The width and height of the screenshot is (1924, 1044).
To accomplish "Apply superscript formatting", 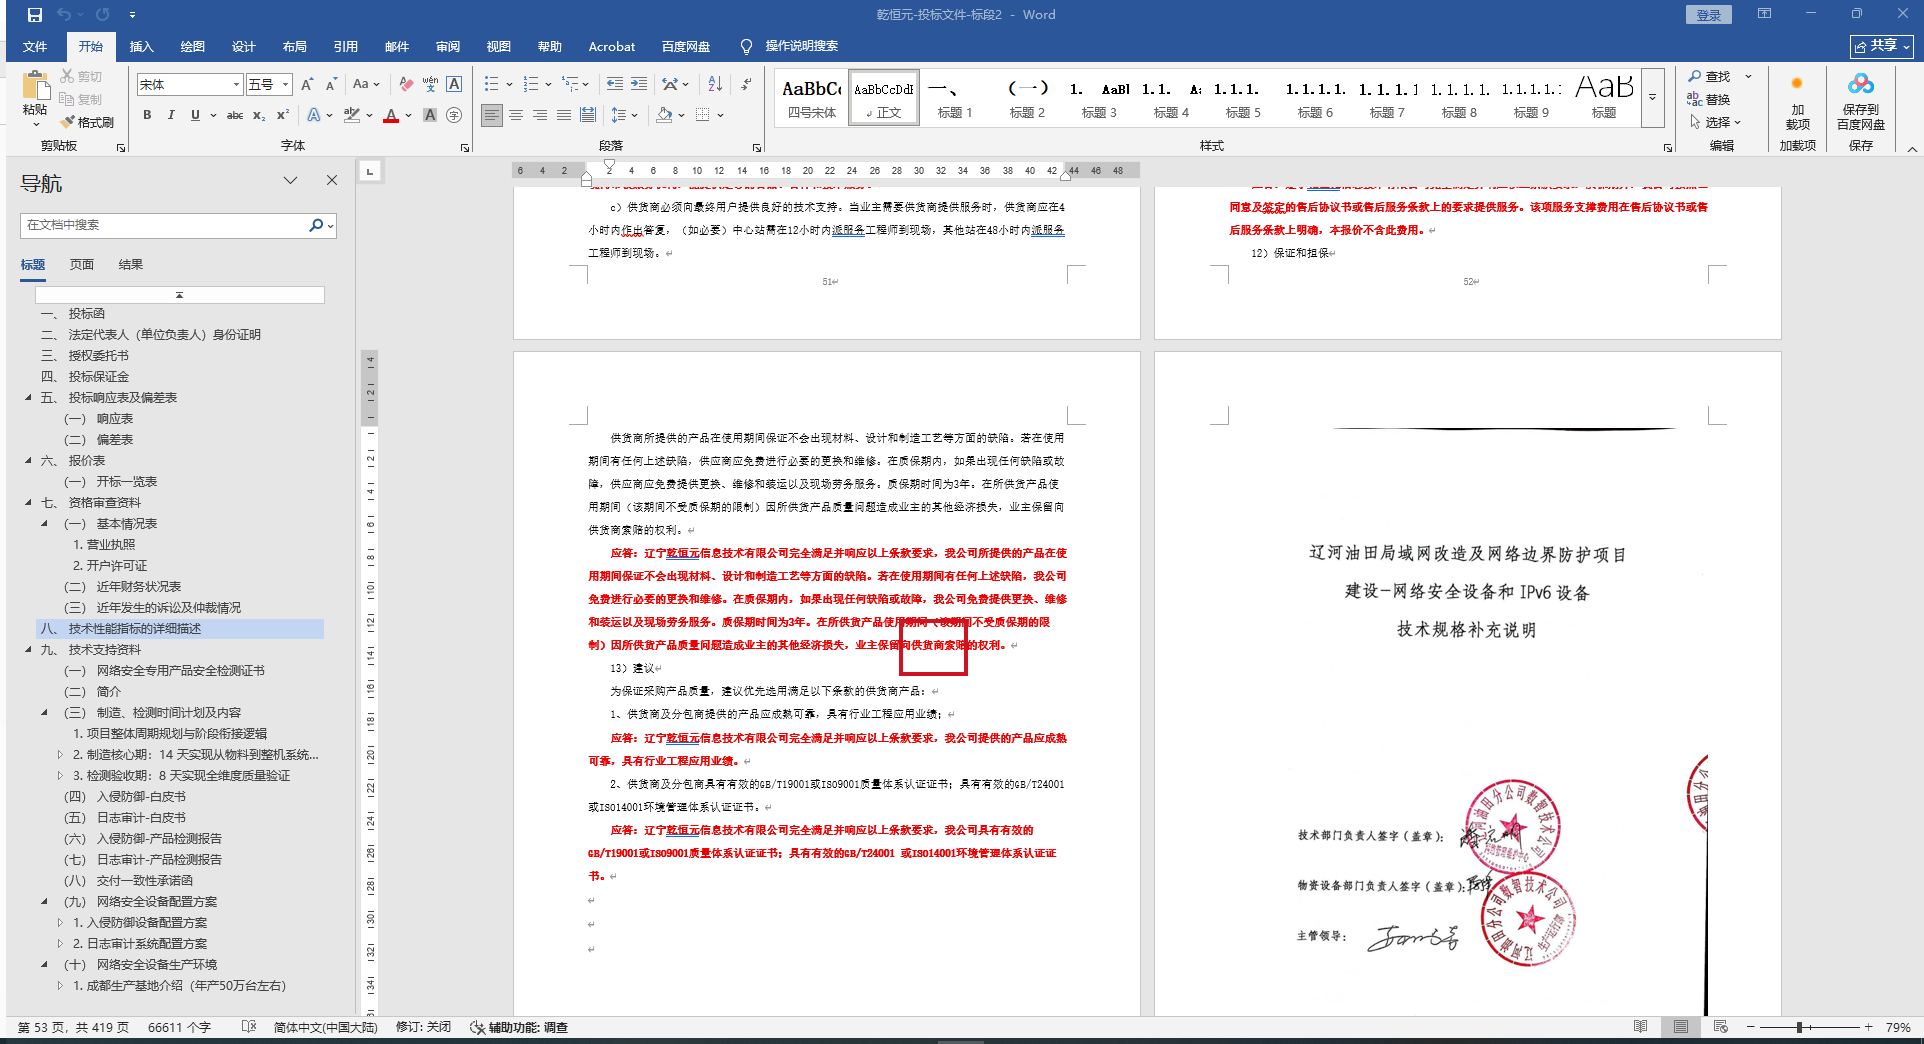I will 283,115.
